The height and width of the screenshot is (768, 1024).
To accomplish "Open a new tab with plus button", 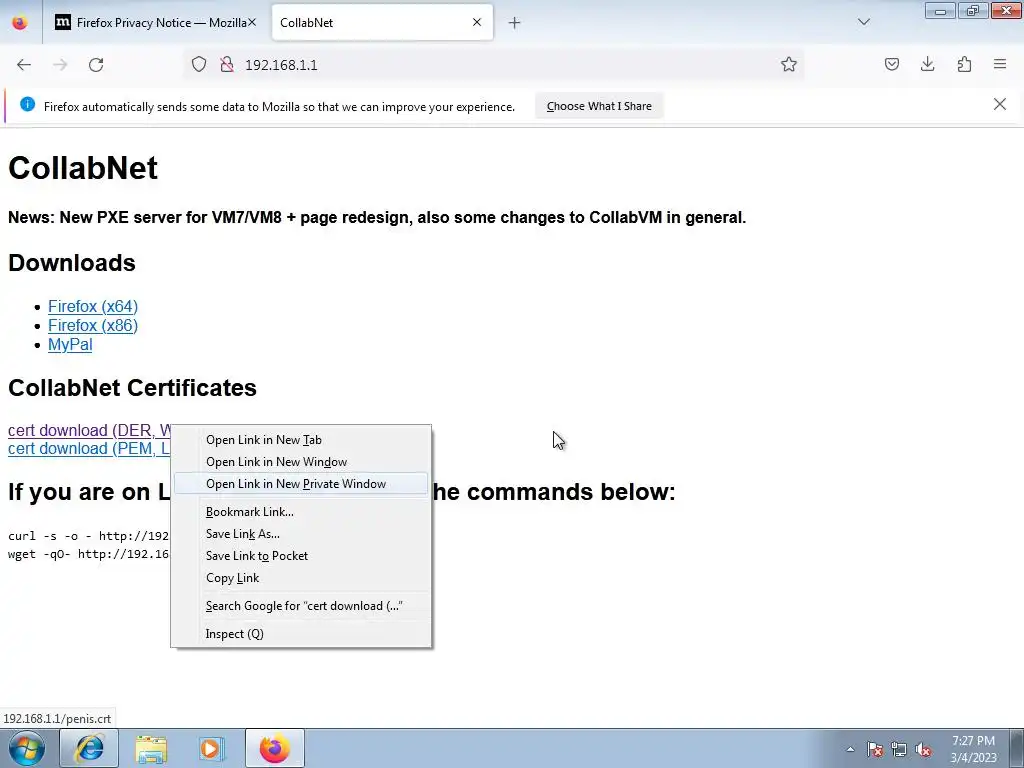I will tap(514, 23).
